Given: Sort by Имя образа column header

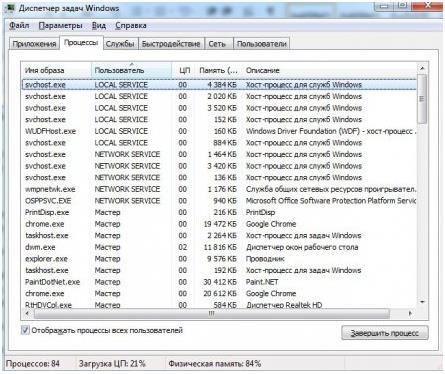Looking at the screenshot, I should (57, 70).
